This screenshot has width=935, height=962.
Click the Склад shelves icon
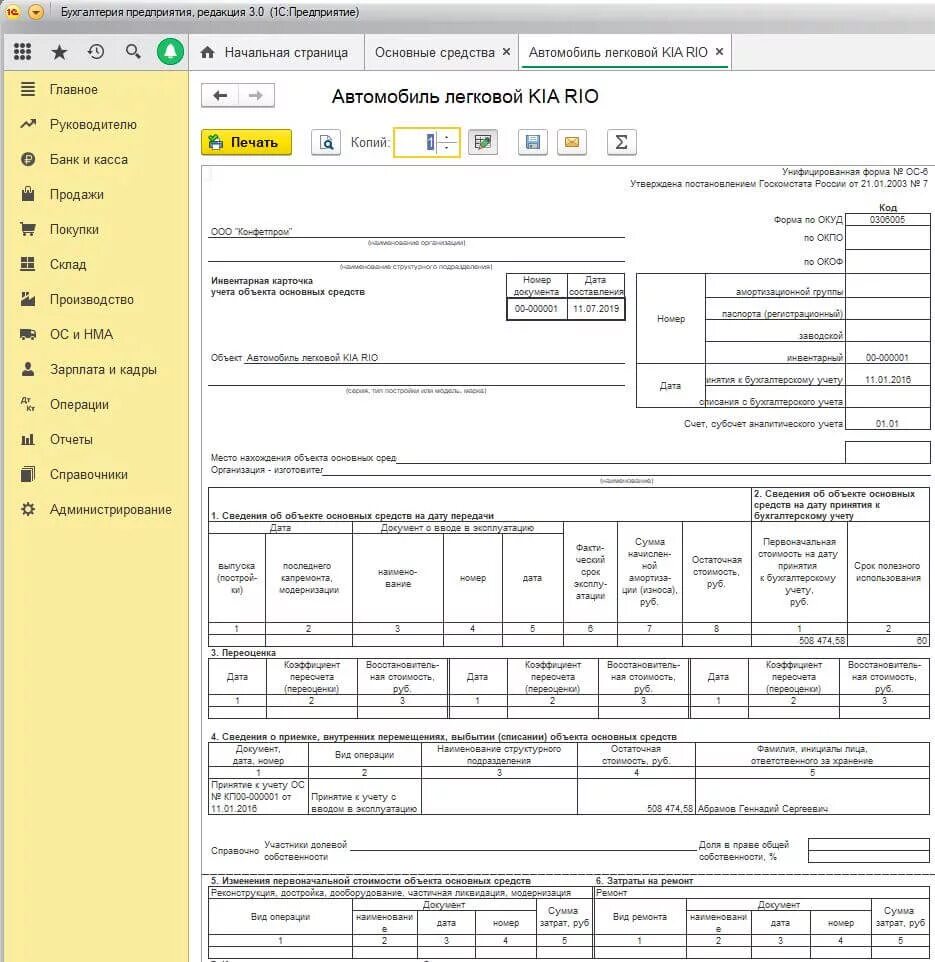click(x=28, y=264)
